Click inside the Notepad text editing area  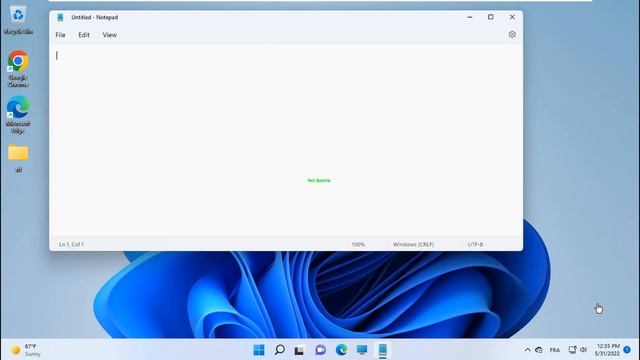(286, 140)
